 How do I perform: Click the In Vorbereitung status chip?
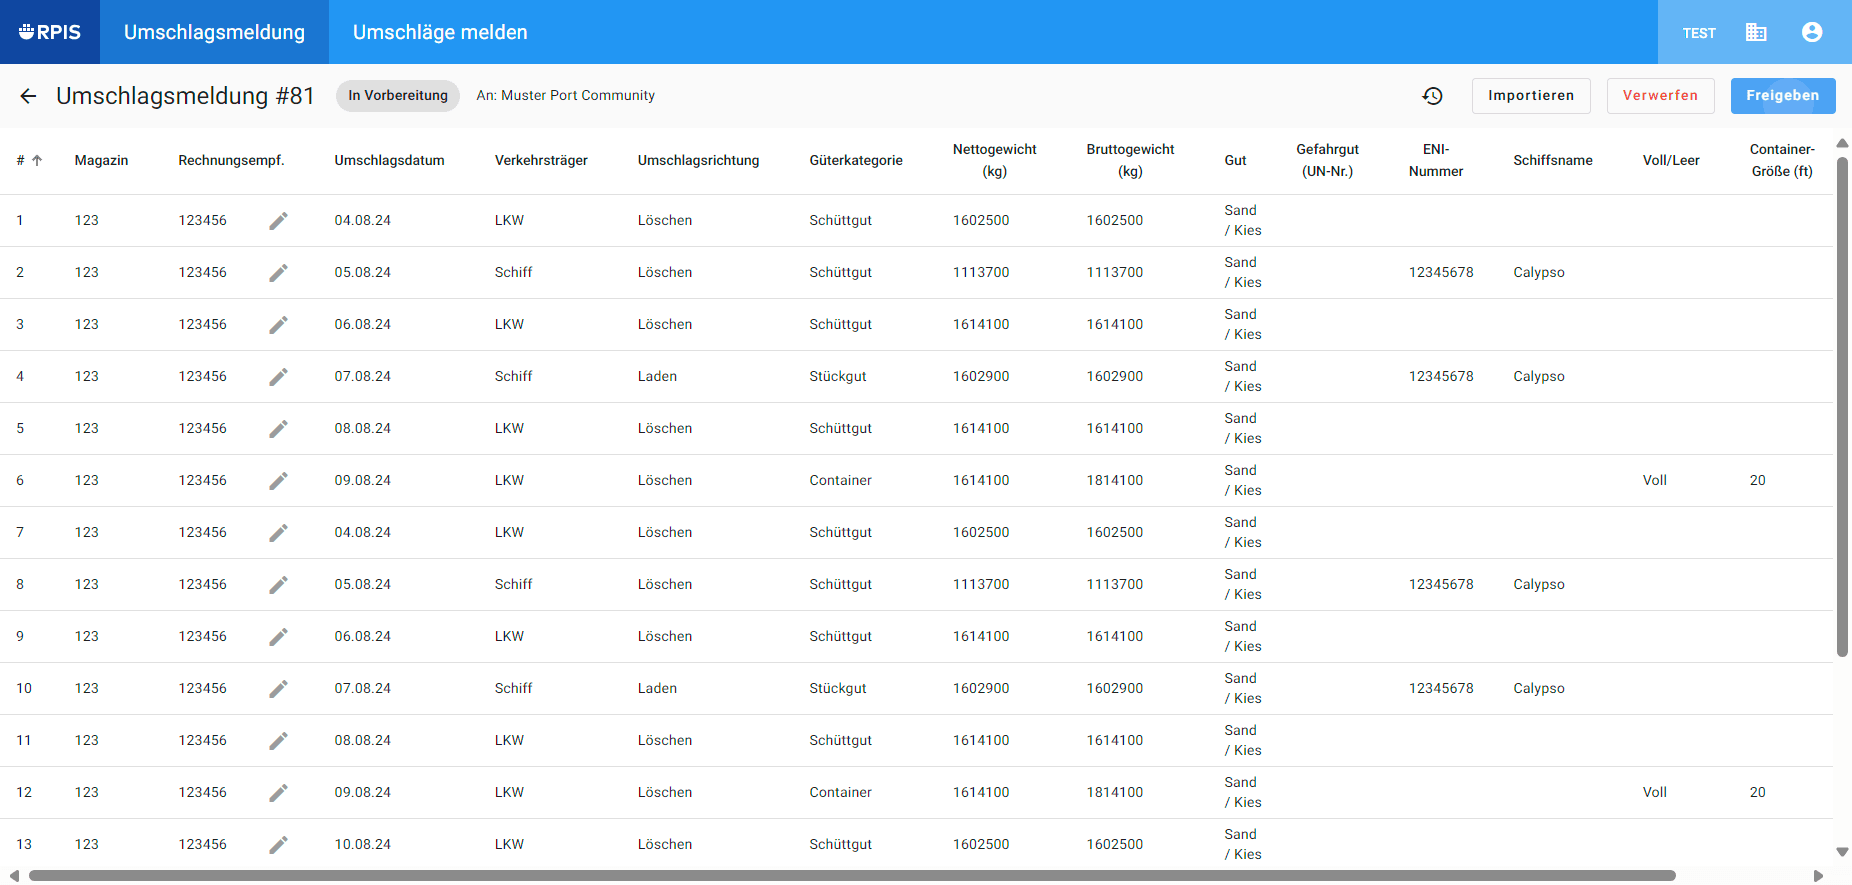(x=398, y=96)
